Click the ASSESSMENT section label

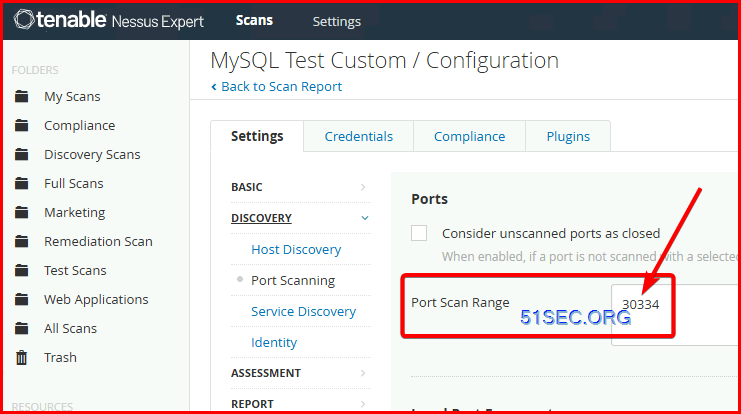point(266,373)
